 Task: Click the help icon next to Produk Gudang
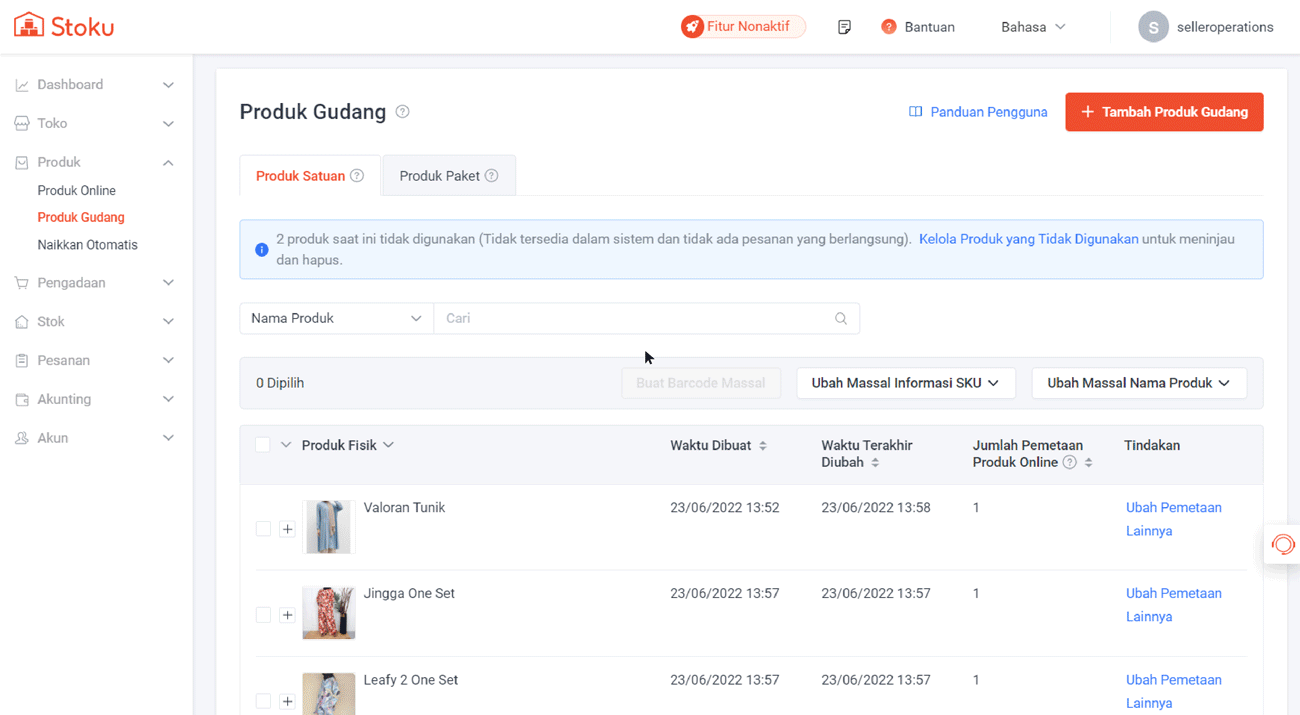402,112
